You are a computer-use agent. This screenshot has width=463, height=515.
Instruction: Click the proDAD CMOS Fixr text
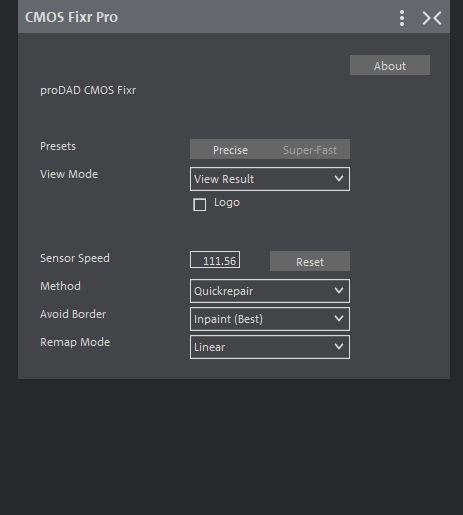point(88,90)
